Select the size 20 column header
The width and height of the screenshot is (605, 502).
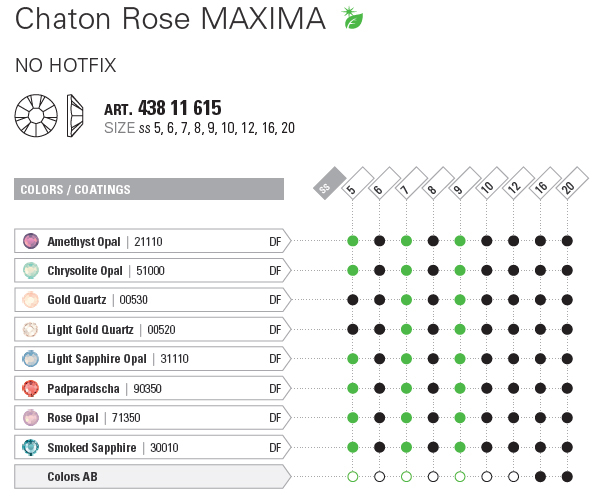[567, 184]
